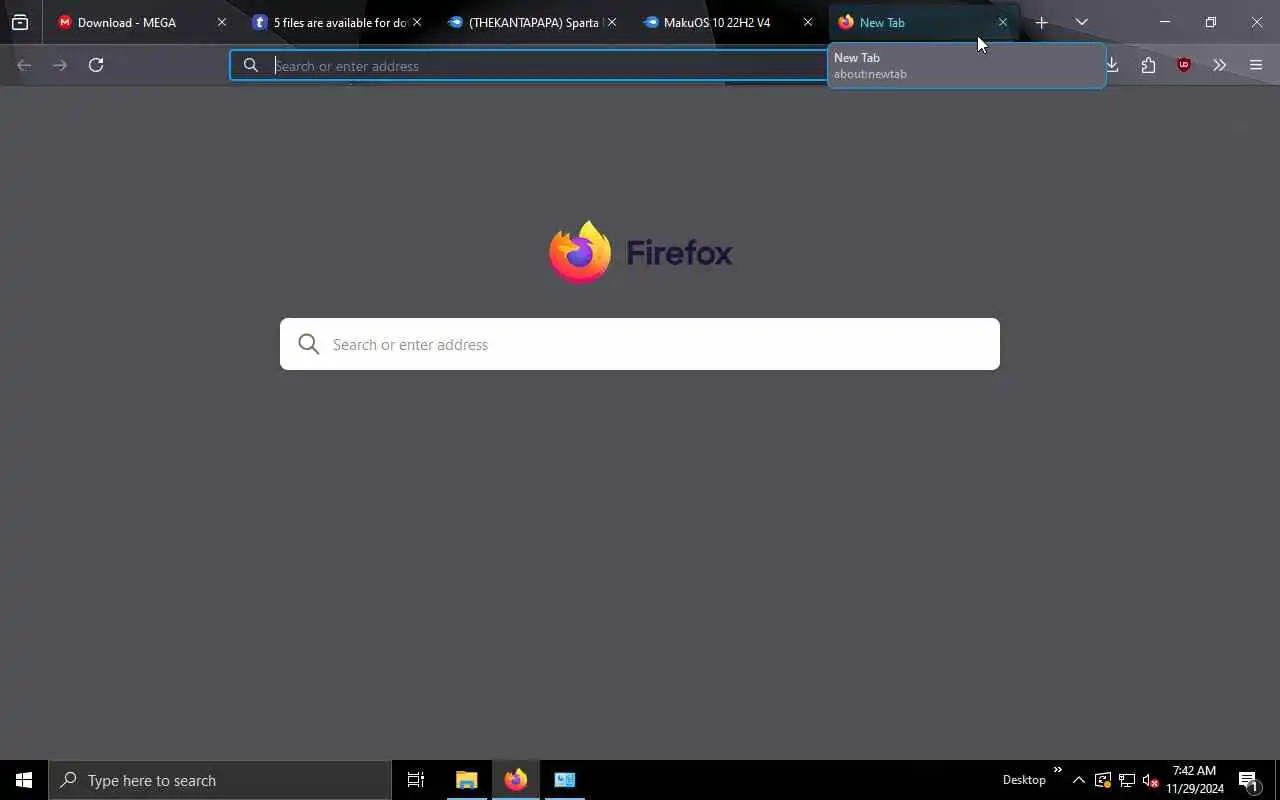The height and width of the screenshot is (800, 1280).
Task: Focus the toolbar address bar
Action: pyautogui.click(x=530, y=66)
